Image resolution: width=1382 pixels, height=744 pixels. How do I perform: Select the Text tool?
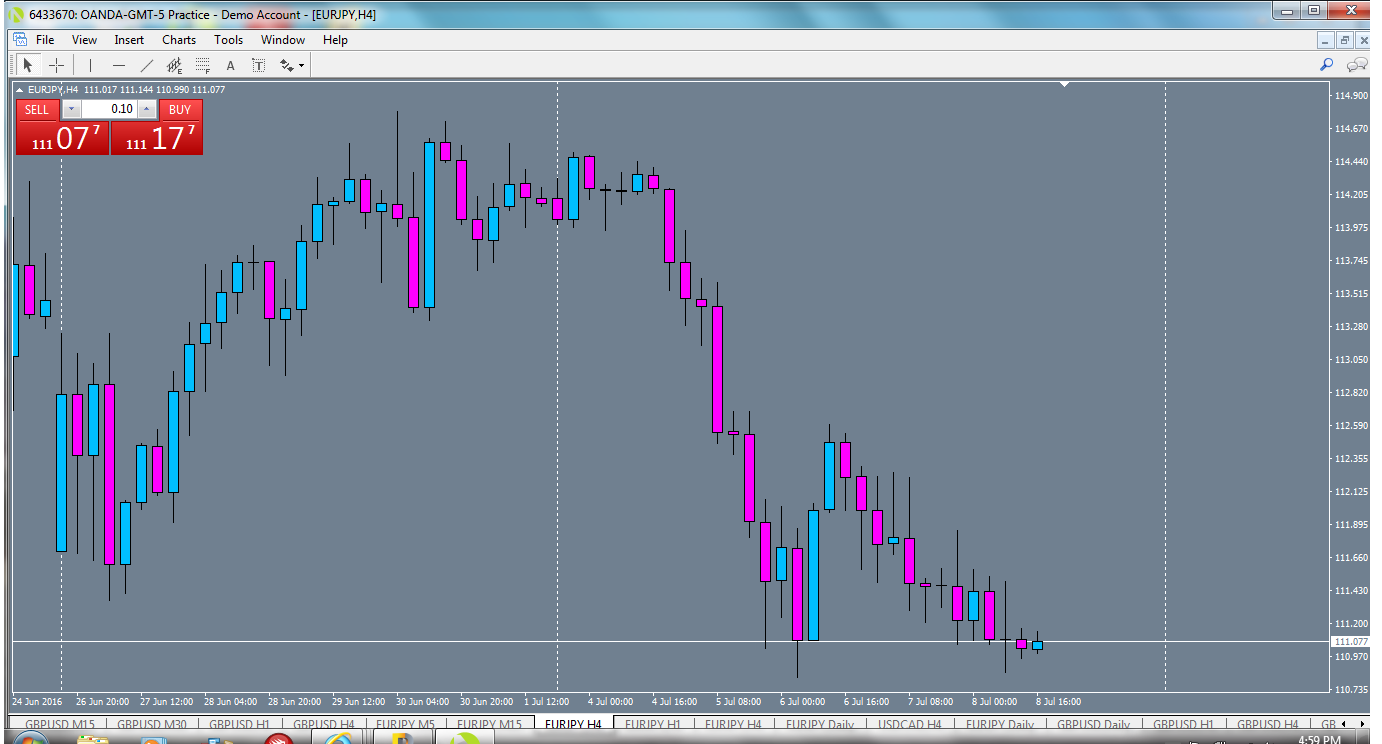(229, 65)
